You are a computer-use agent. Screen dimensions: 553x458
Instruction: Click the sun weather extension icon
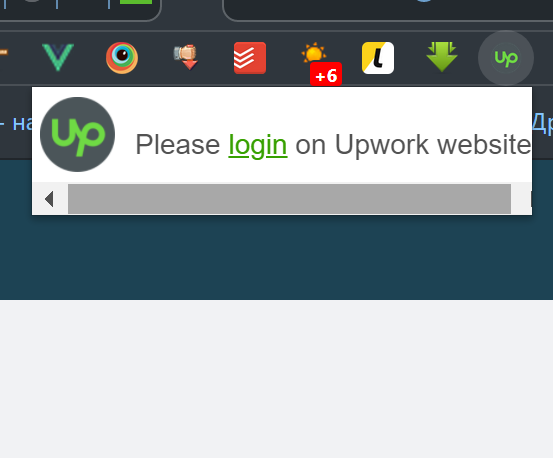click(314, 54)
